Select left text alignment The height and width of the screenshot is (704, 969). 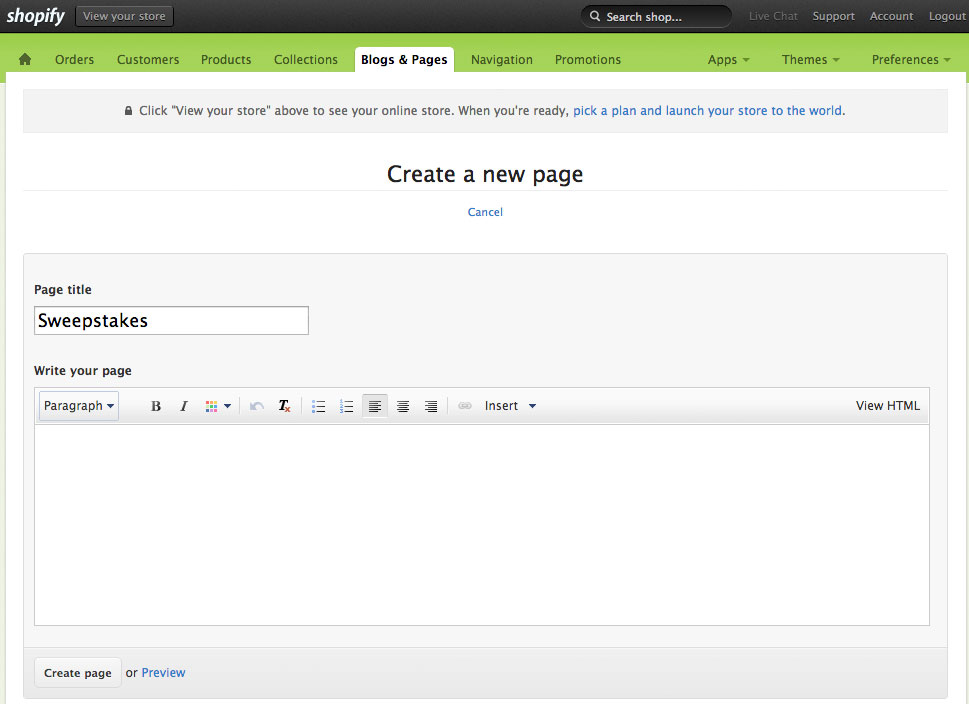click(x=374, y=405)
